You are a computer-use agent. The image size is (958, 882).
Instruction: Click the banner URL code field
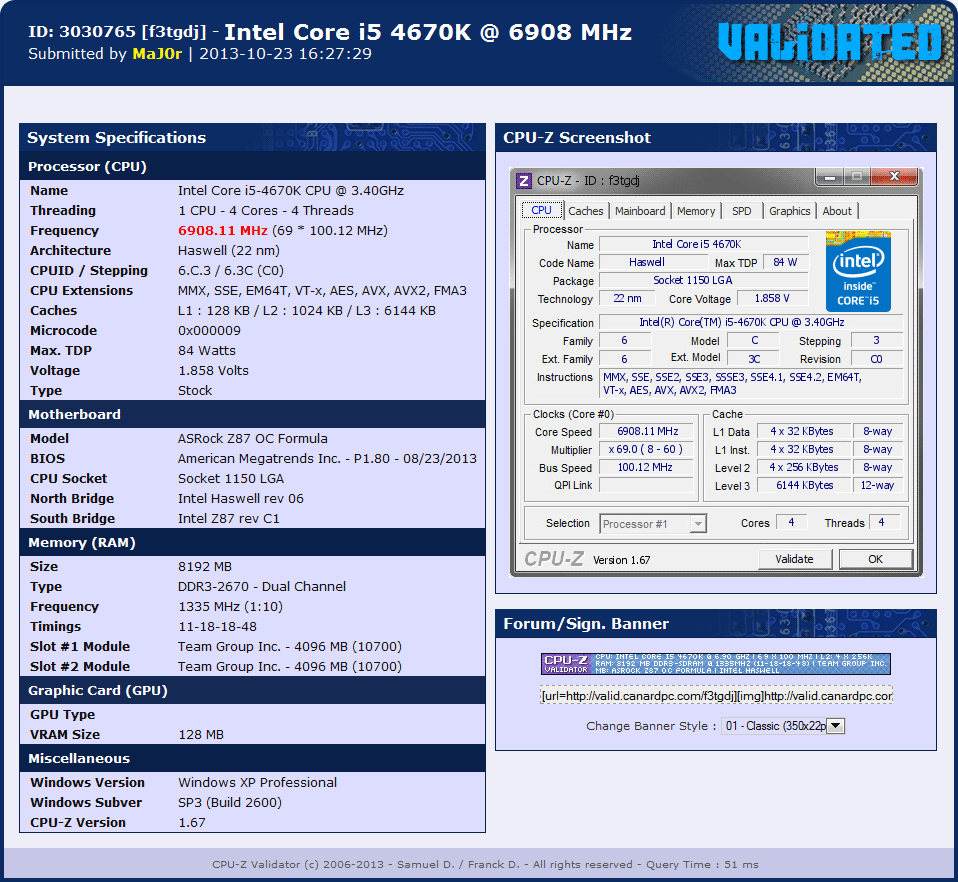click(716, 696)
